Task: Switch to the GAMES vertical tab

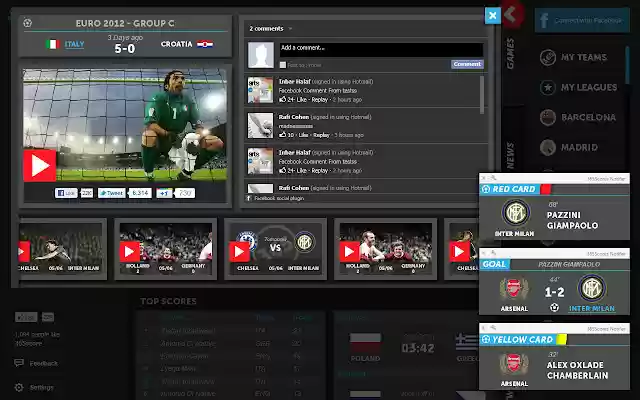Action: pos(511,53)
